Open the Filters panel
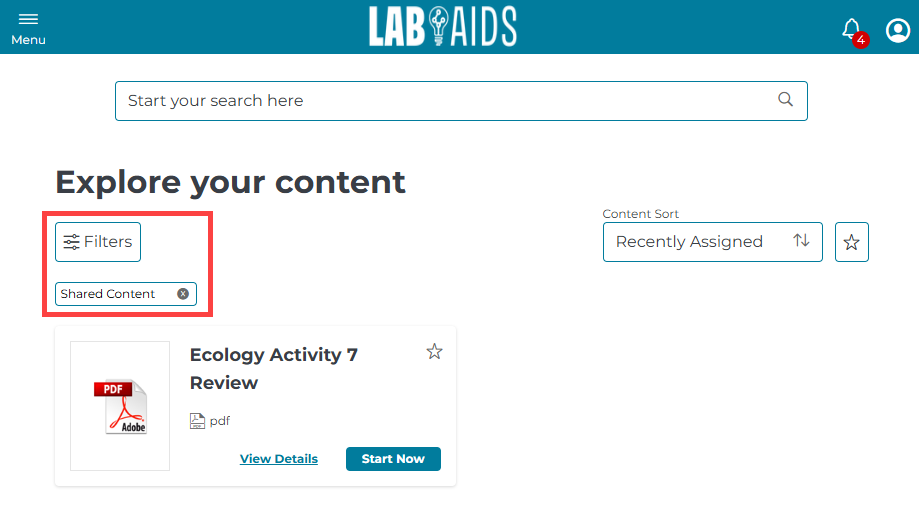 point(98,242)
